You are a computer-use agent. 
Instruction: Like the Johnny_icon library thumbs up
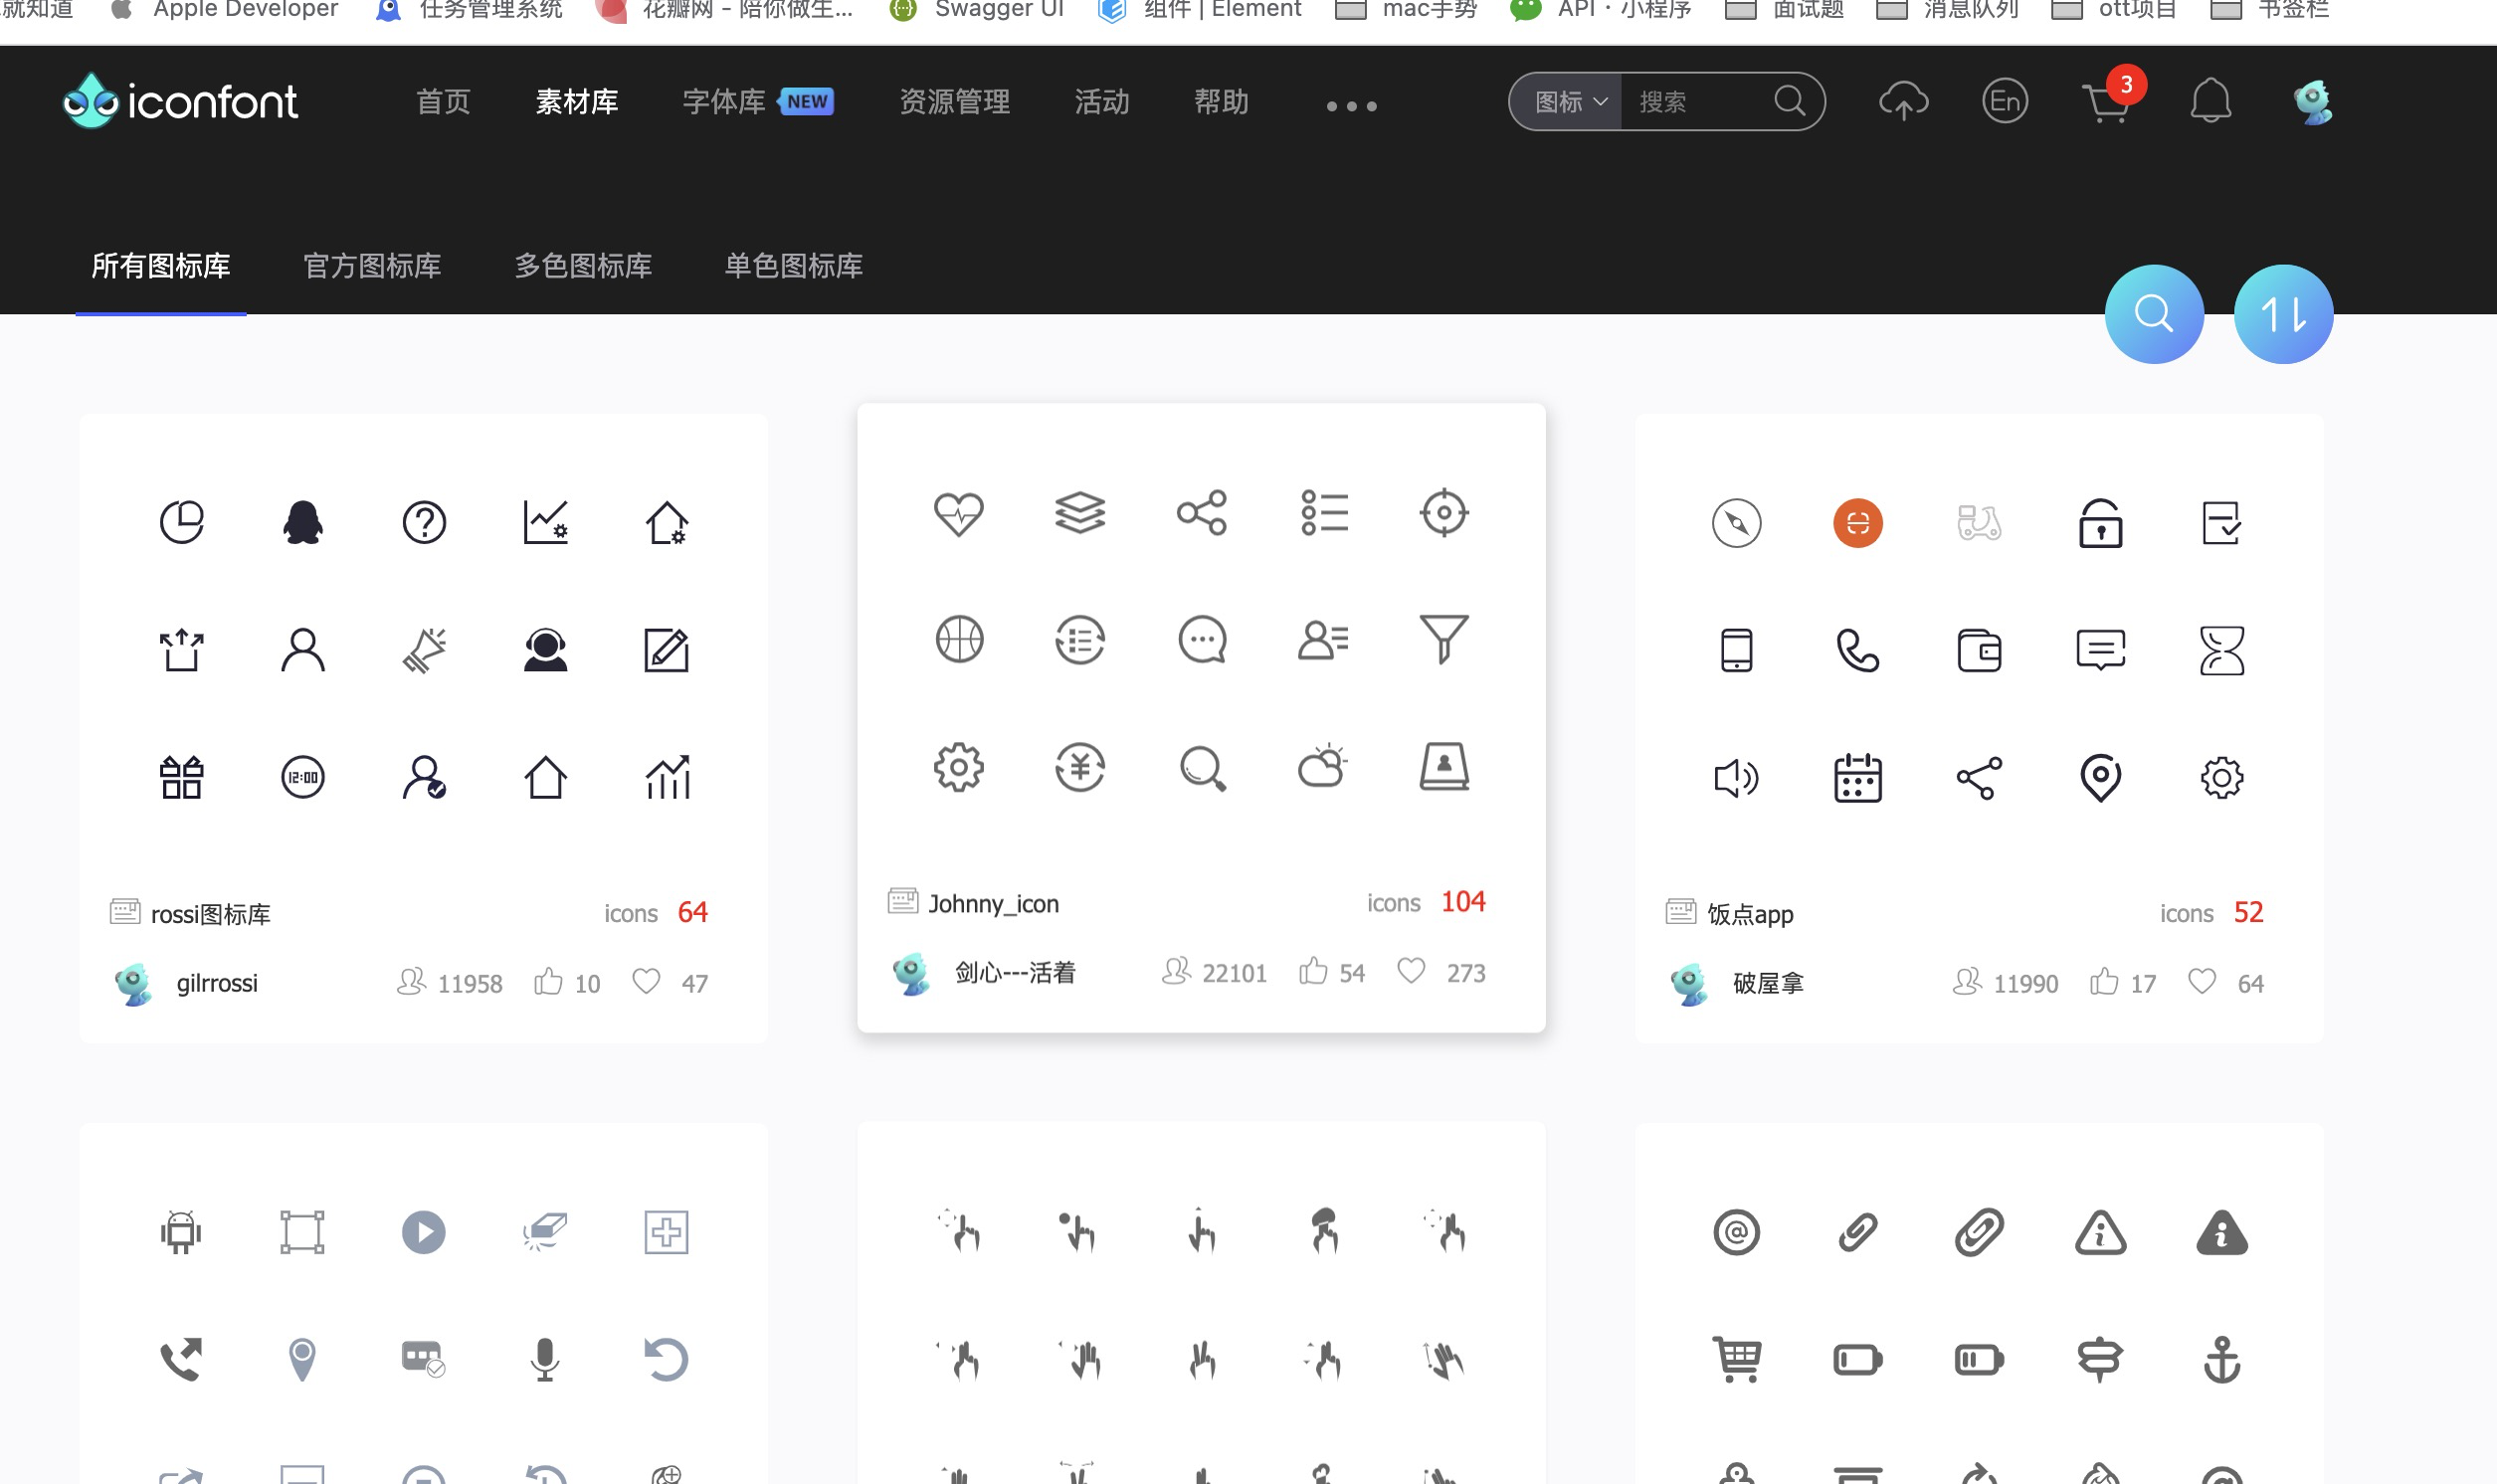[1313, 971]
